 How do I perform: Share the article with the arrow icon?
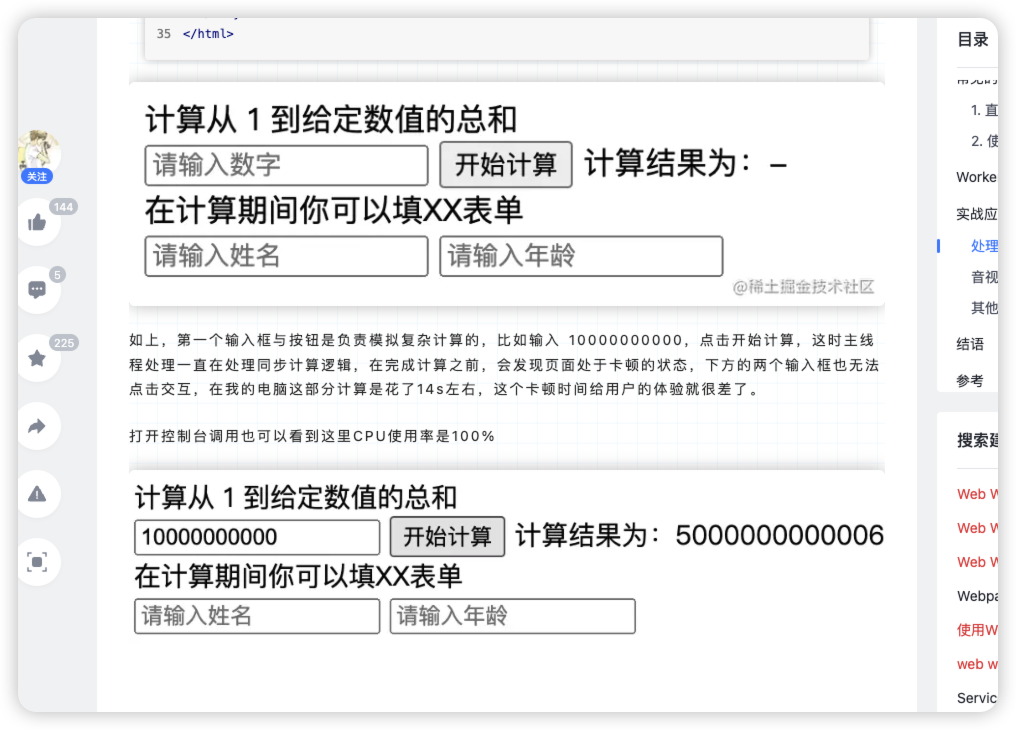pos(38,426)
